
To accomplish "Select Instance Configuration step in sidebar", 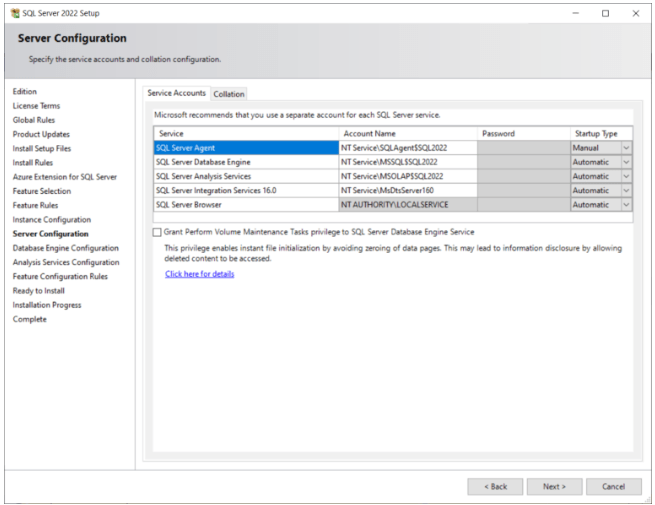I will point(51,220).
